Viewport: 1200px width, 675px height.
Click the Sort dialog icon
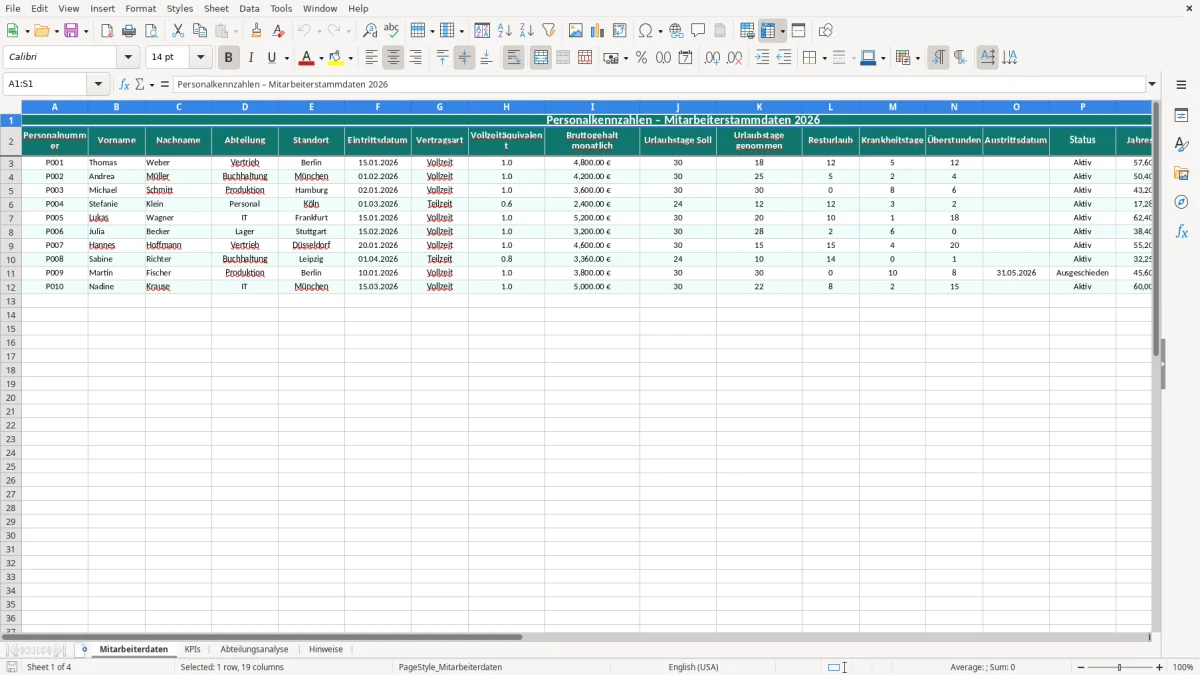click(x=482, y=31)
